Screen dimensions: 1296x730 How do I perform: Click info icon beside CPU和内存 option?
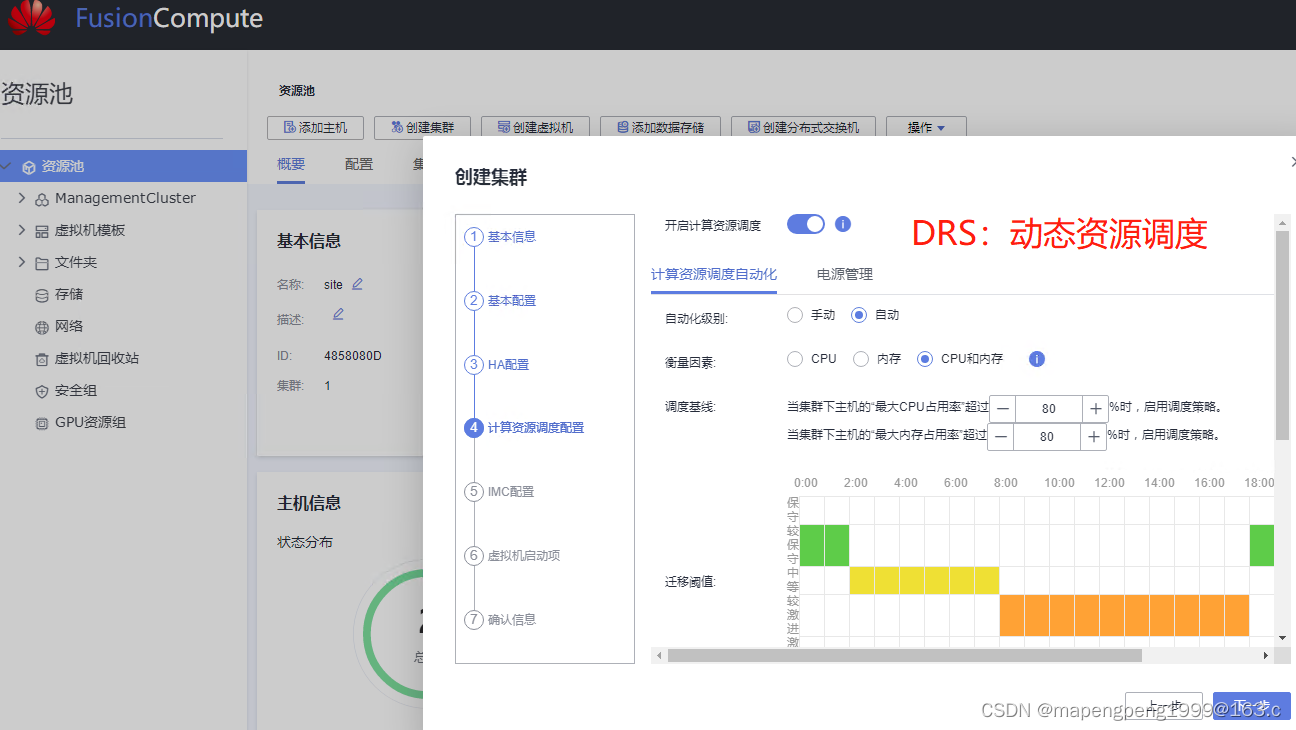point(1037,359)
